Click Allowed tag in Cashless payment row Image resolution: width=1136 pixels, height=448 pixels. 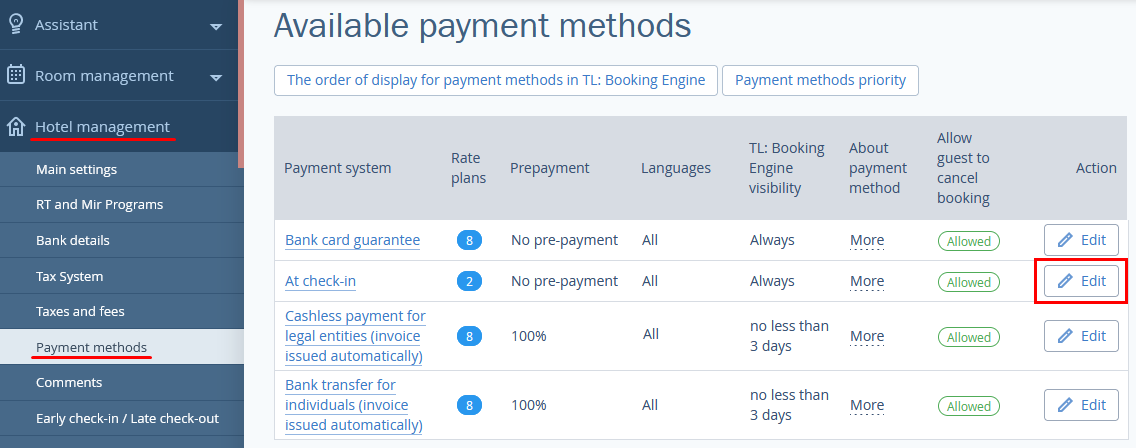click(x=969, y=337)
